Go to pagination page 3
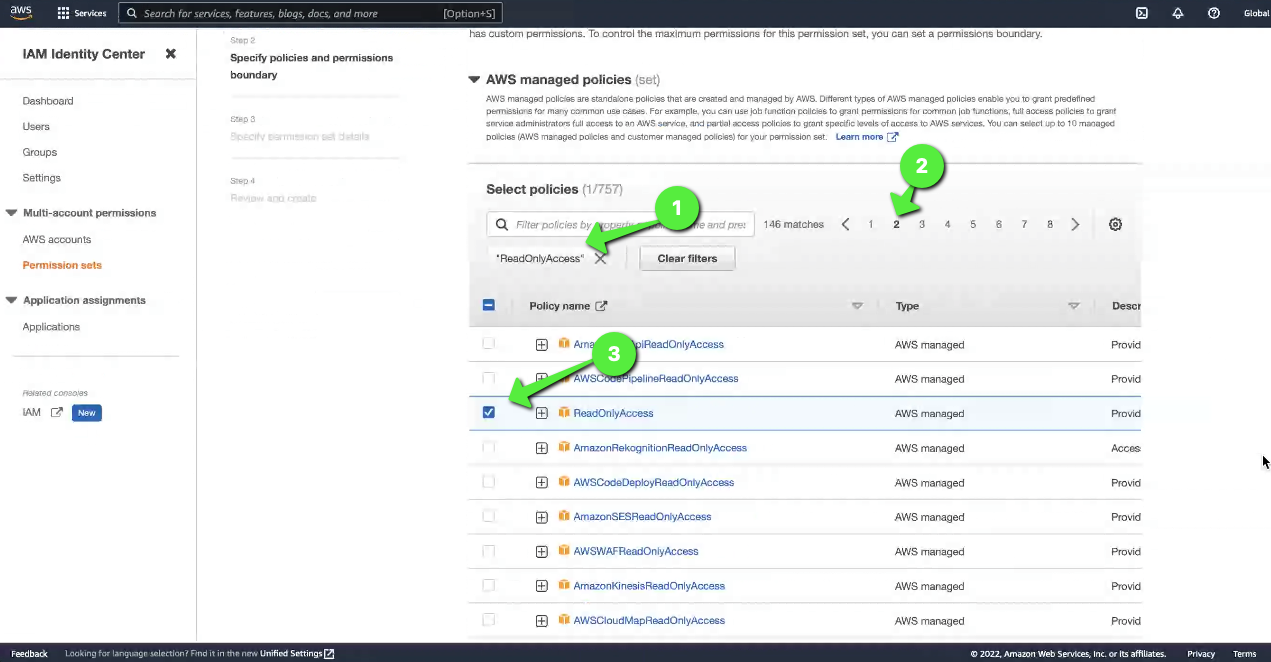 (922, 224)
